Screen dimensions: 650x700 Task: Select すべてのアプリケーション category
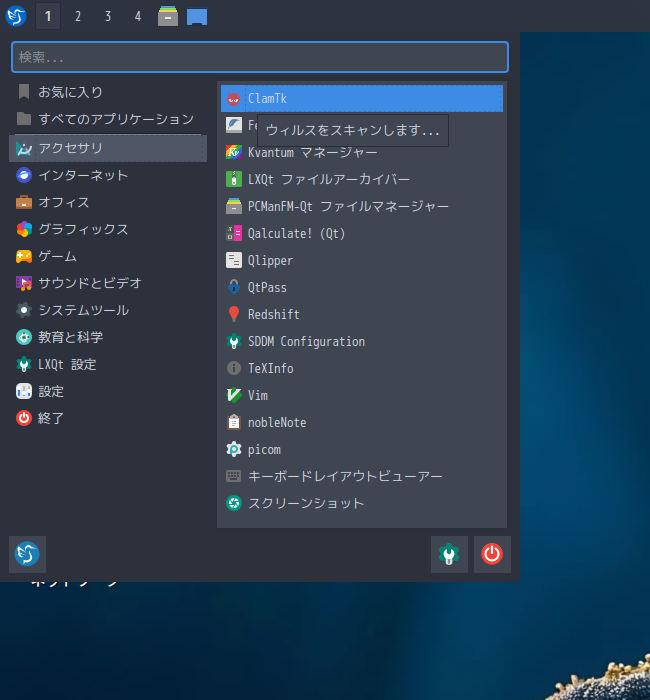pyautogui.click(x=107, y=119)
